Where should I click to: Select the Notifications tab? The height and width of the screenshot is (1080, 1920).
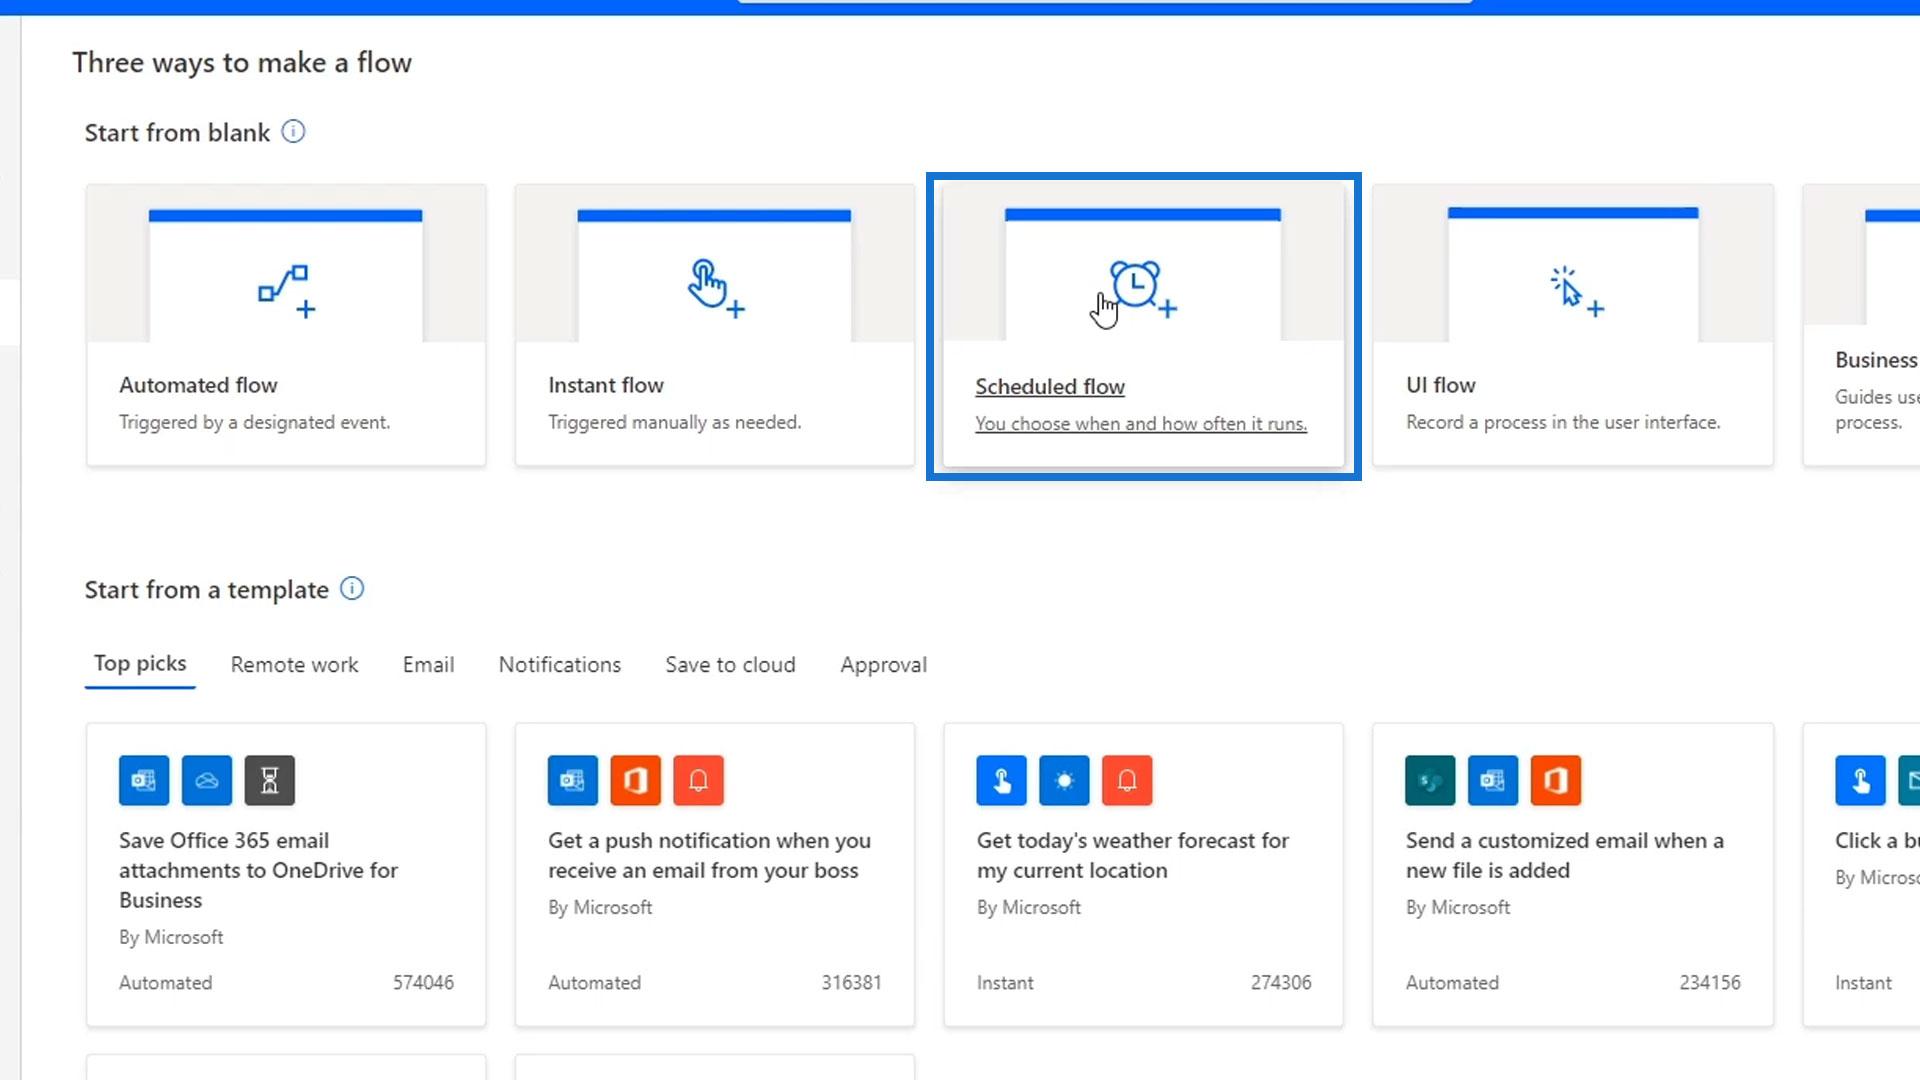pos(559,665)
